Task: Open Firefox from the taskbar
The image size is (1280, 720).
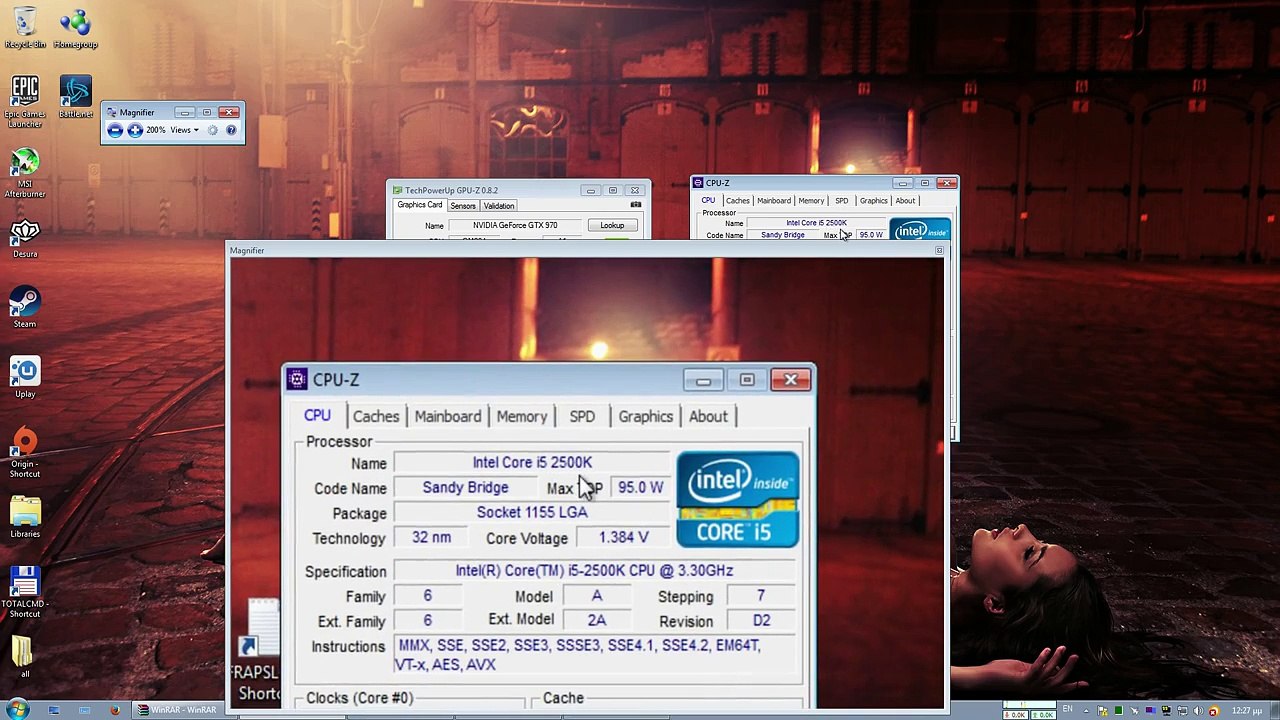Action: pyautogui.click(x=115, y=711)
